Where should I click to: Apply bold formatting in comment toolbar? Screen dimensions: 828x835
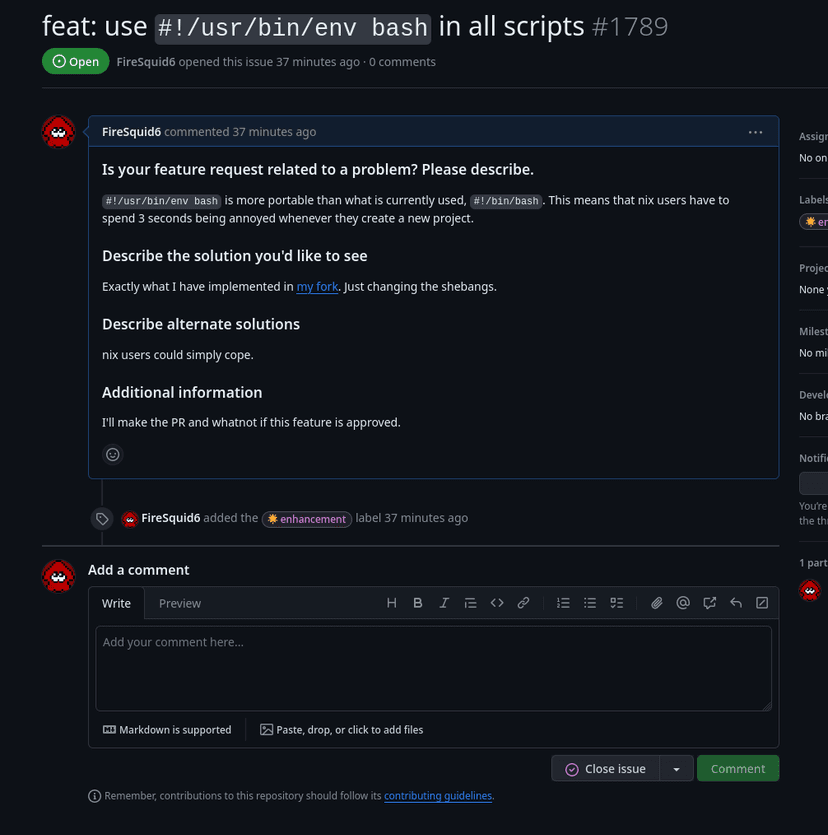coord(417,603)
